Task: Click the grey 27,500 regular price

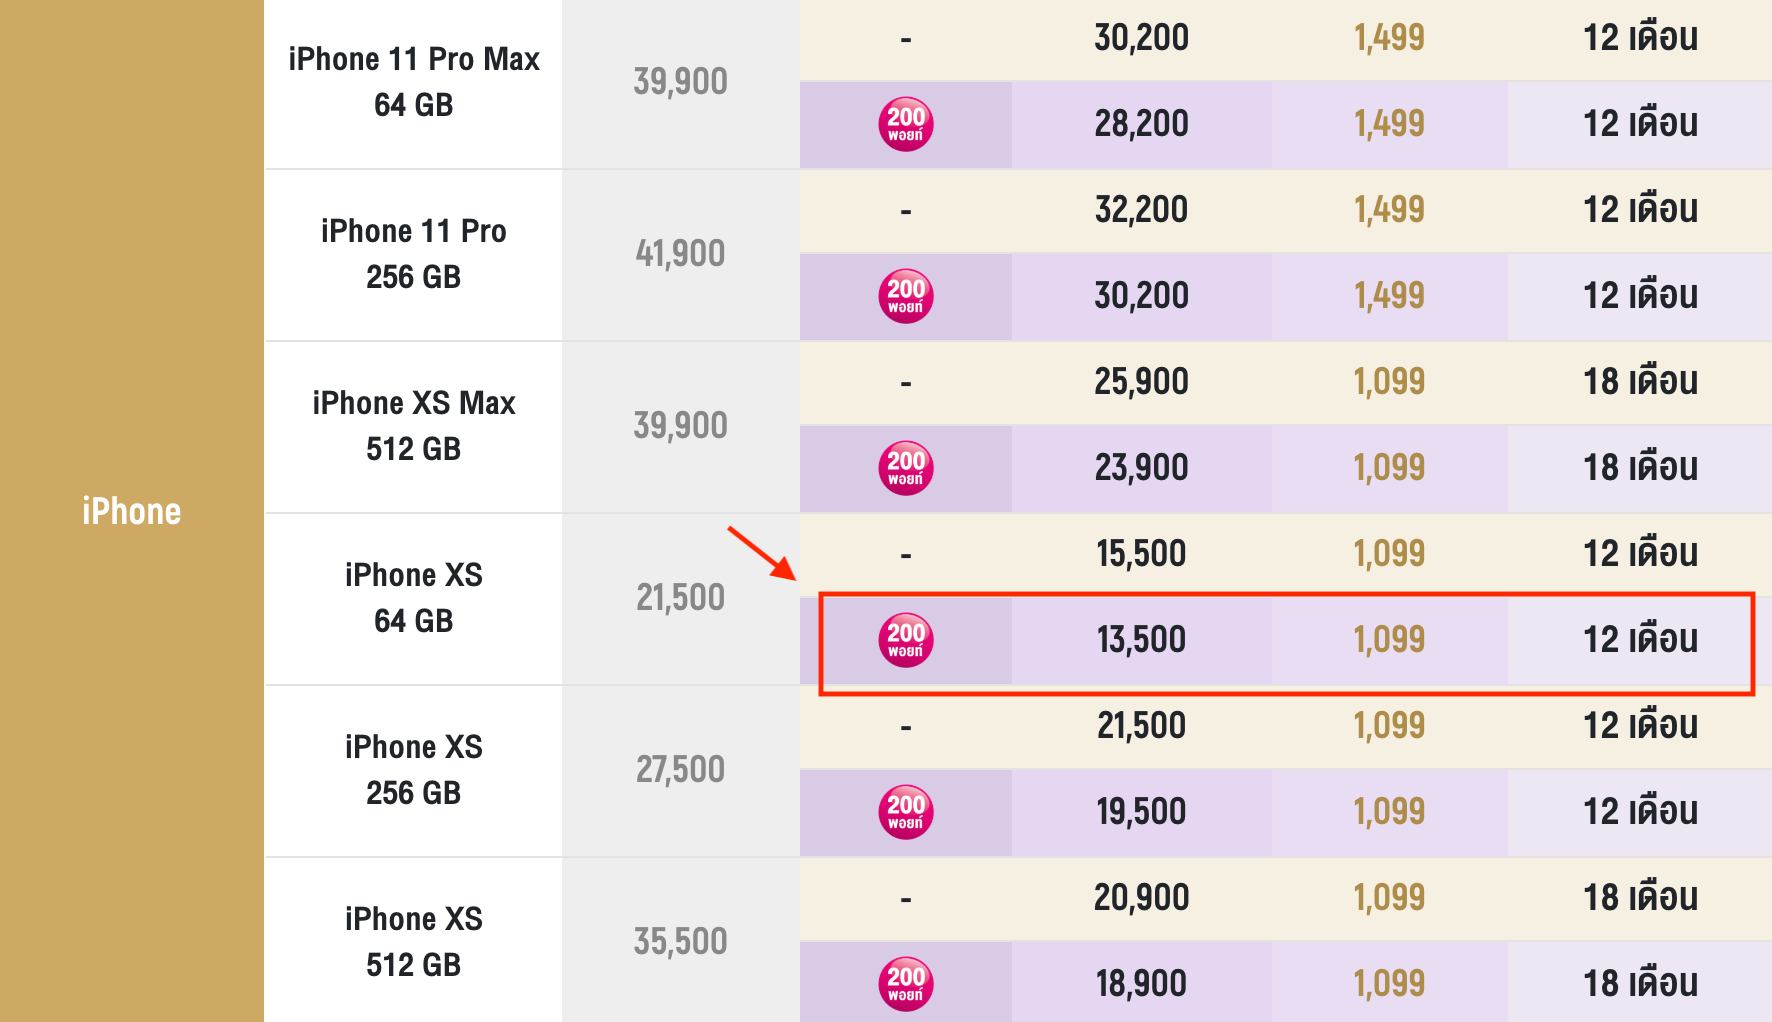Action: click(680, 770)
